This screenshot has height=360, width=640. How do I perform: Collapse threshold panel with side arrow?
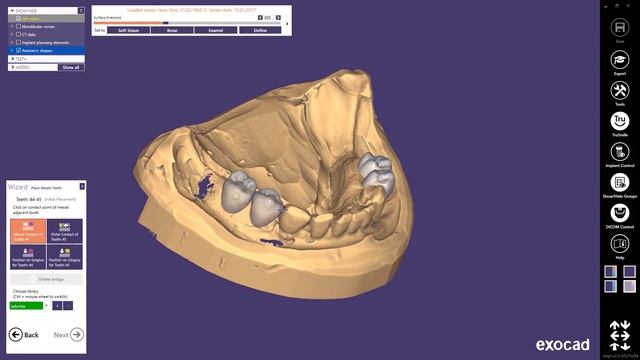(x=287, y=24)
